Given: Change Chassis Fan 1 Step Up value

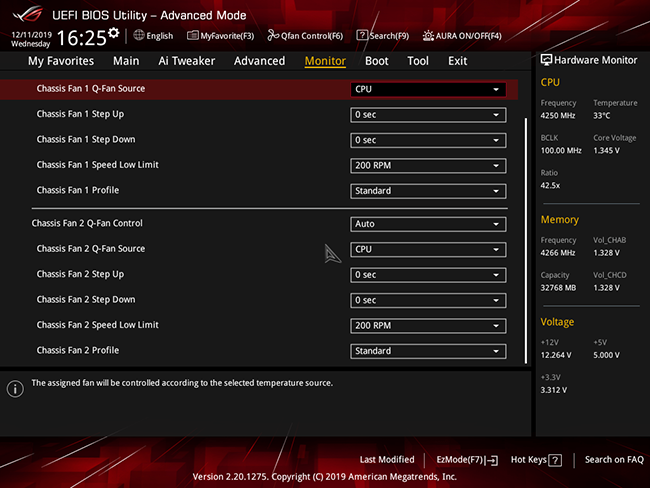Looking at the screenshot, I should [428, 115].
